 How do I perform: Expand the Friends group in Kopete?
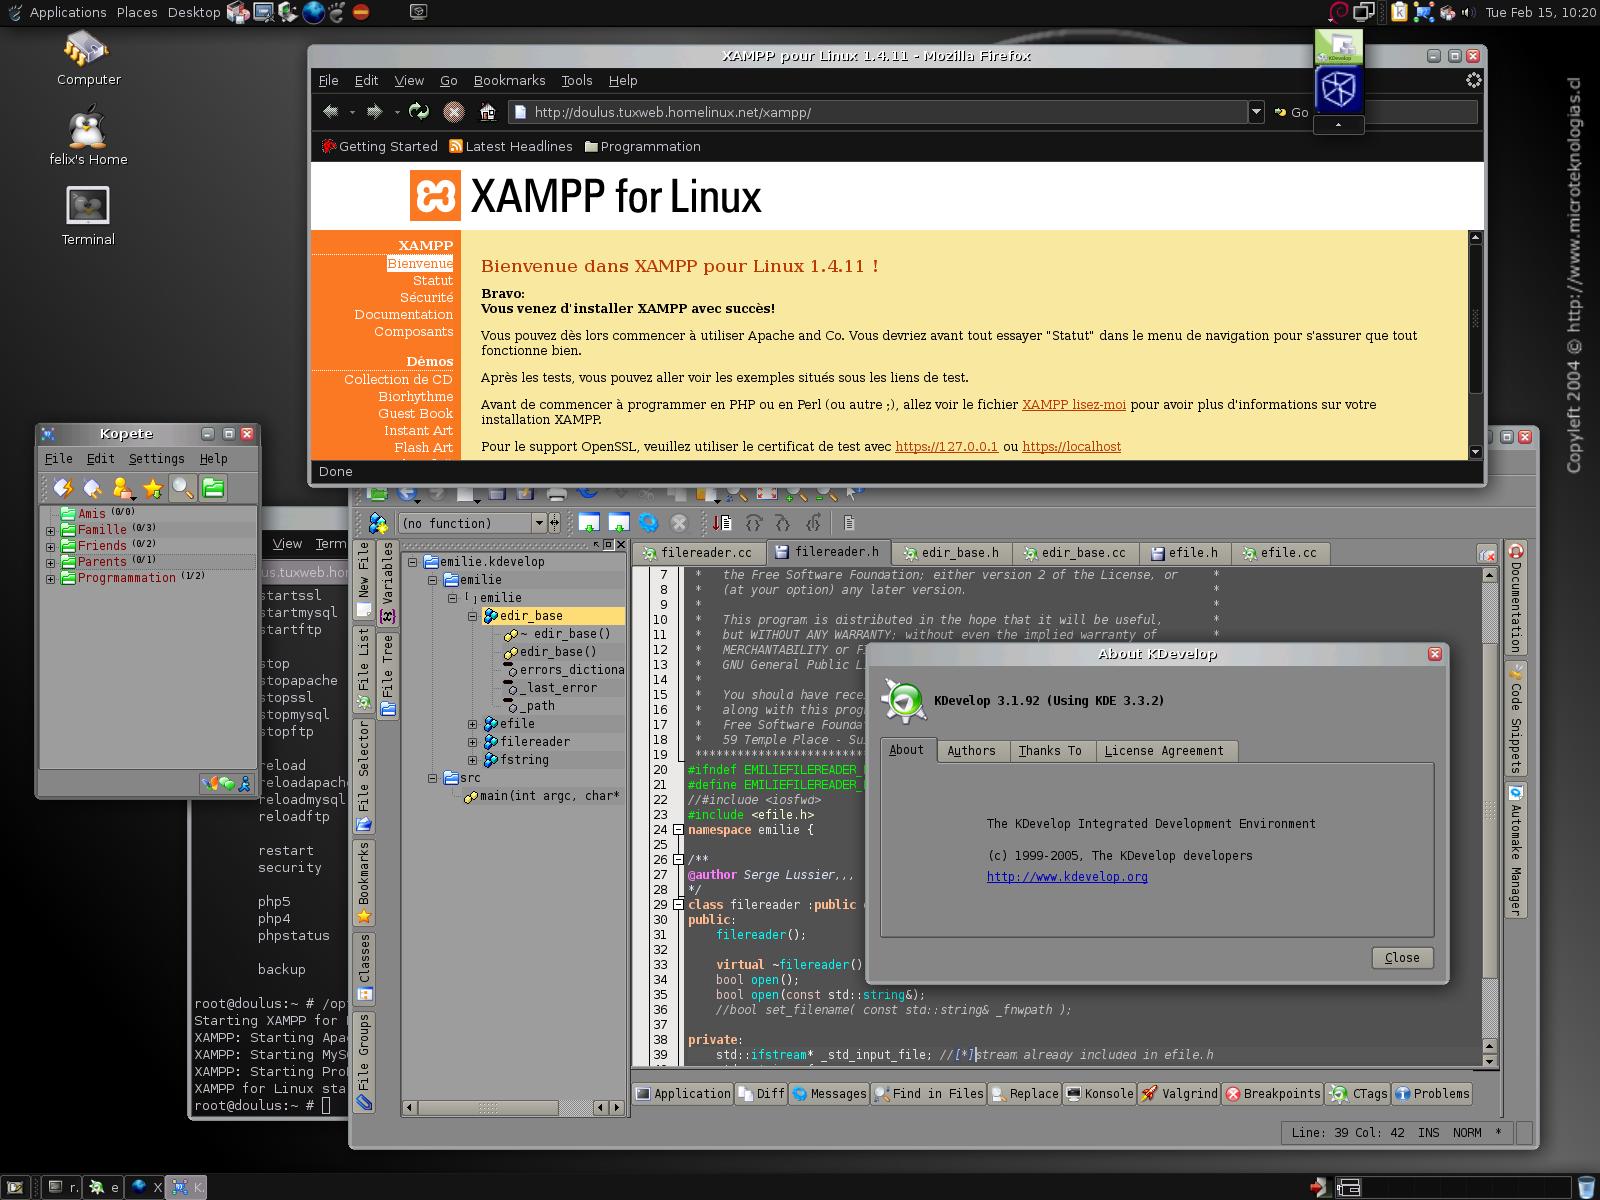(x=50, y=546)
